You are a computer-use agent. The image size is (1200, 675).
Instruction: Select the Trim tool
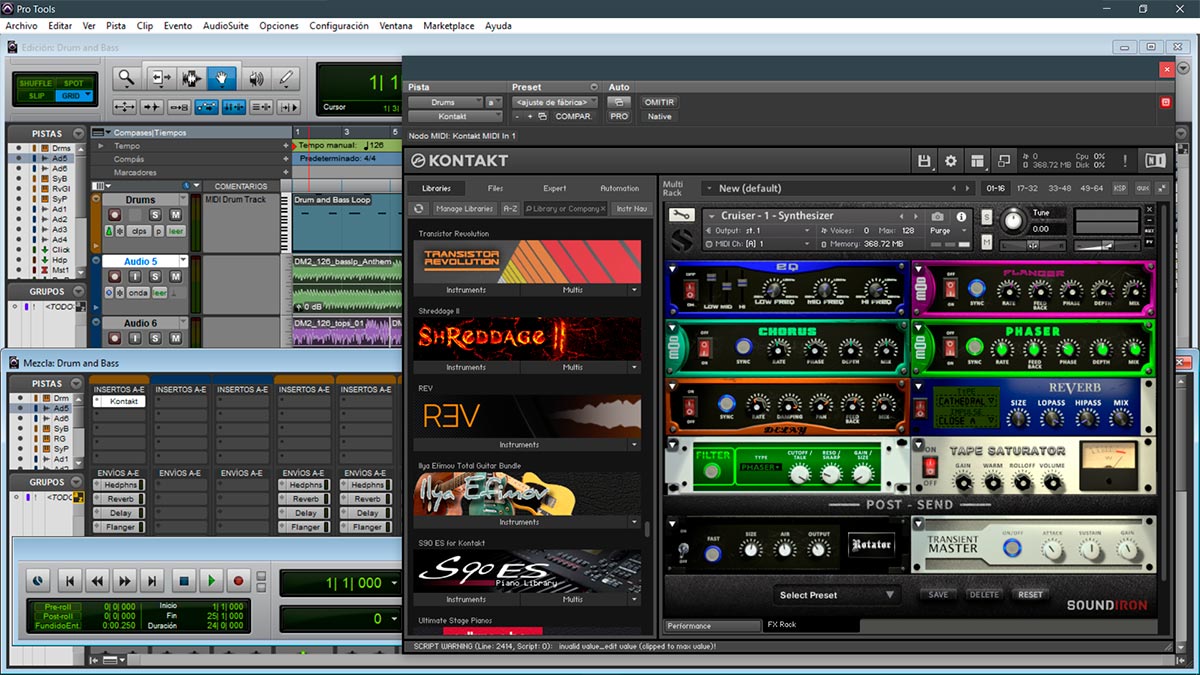pos(159,78)
